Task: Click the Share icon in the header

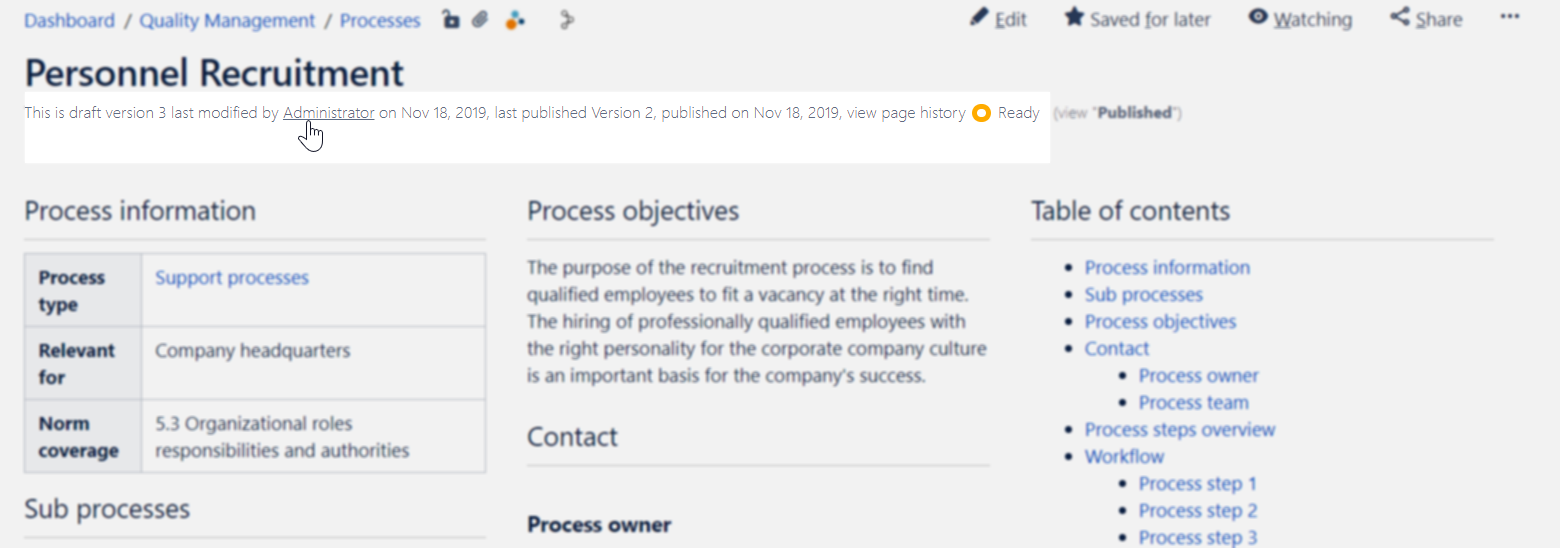Action: click(1399, 18)
